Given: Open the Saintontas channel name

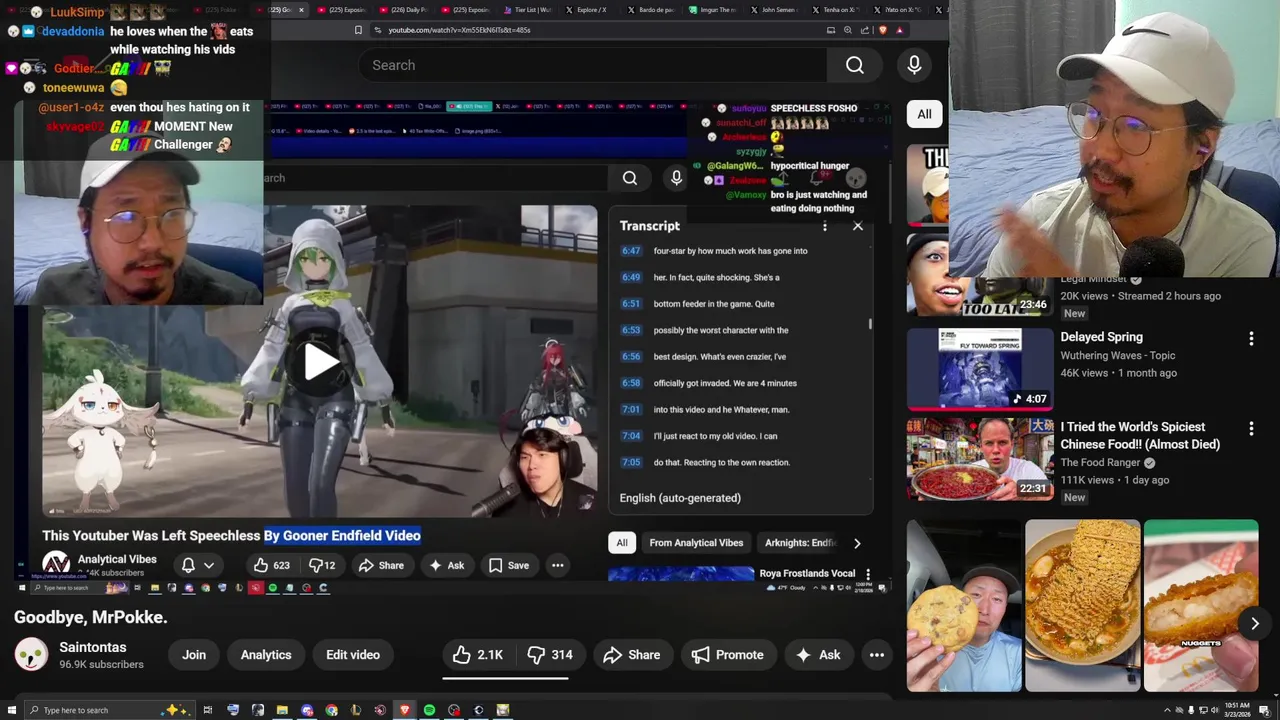Looking at the screenshot, I should click(x=93, y=647).
